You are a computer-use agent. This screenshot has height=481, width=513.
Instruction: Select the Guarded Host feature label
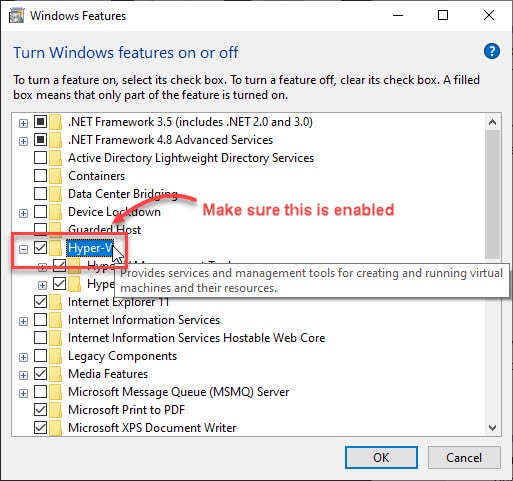coord(104,230)
